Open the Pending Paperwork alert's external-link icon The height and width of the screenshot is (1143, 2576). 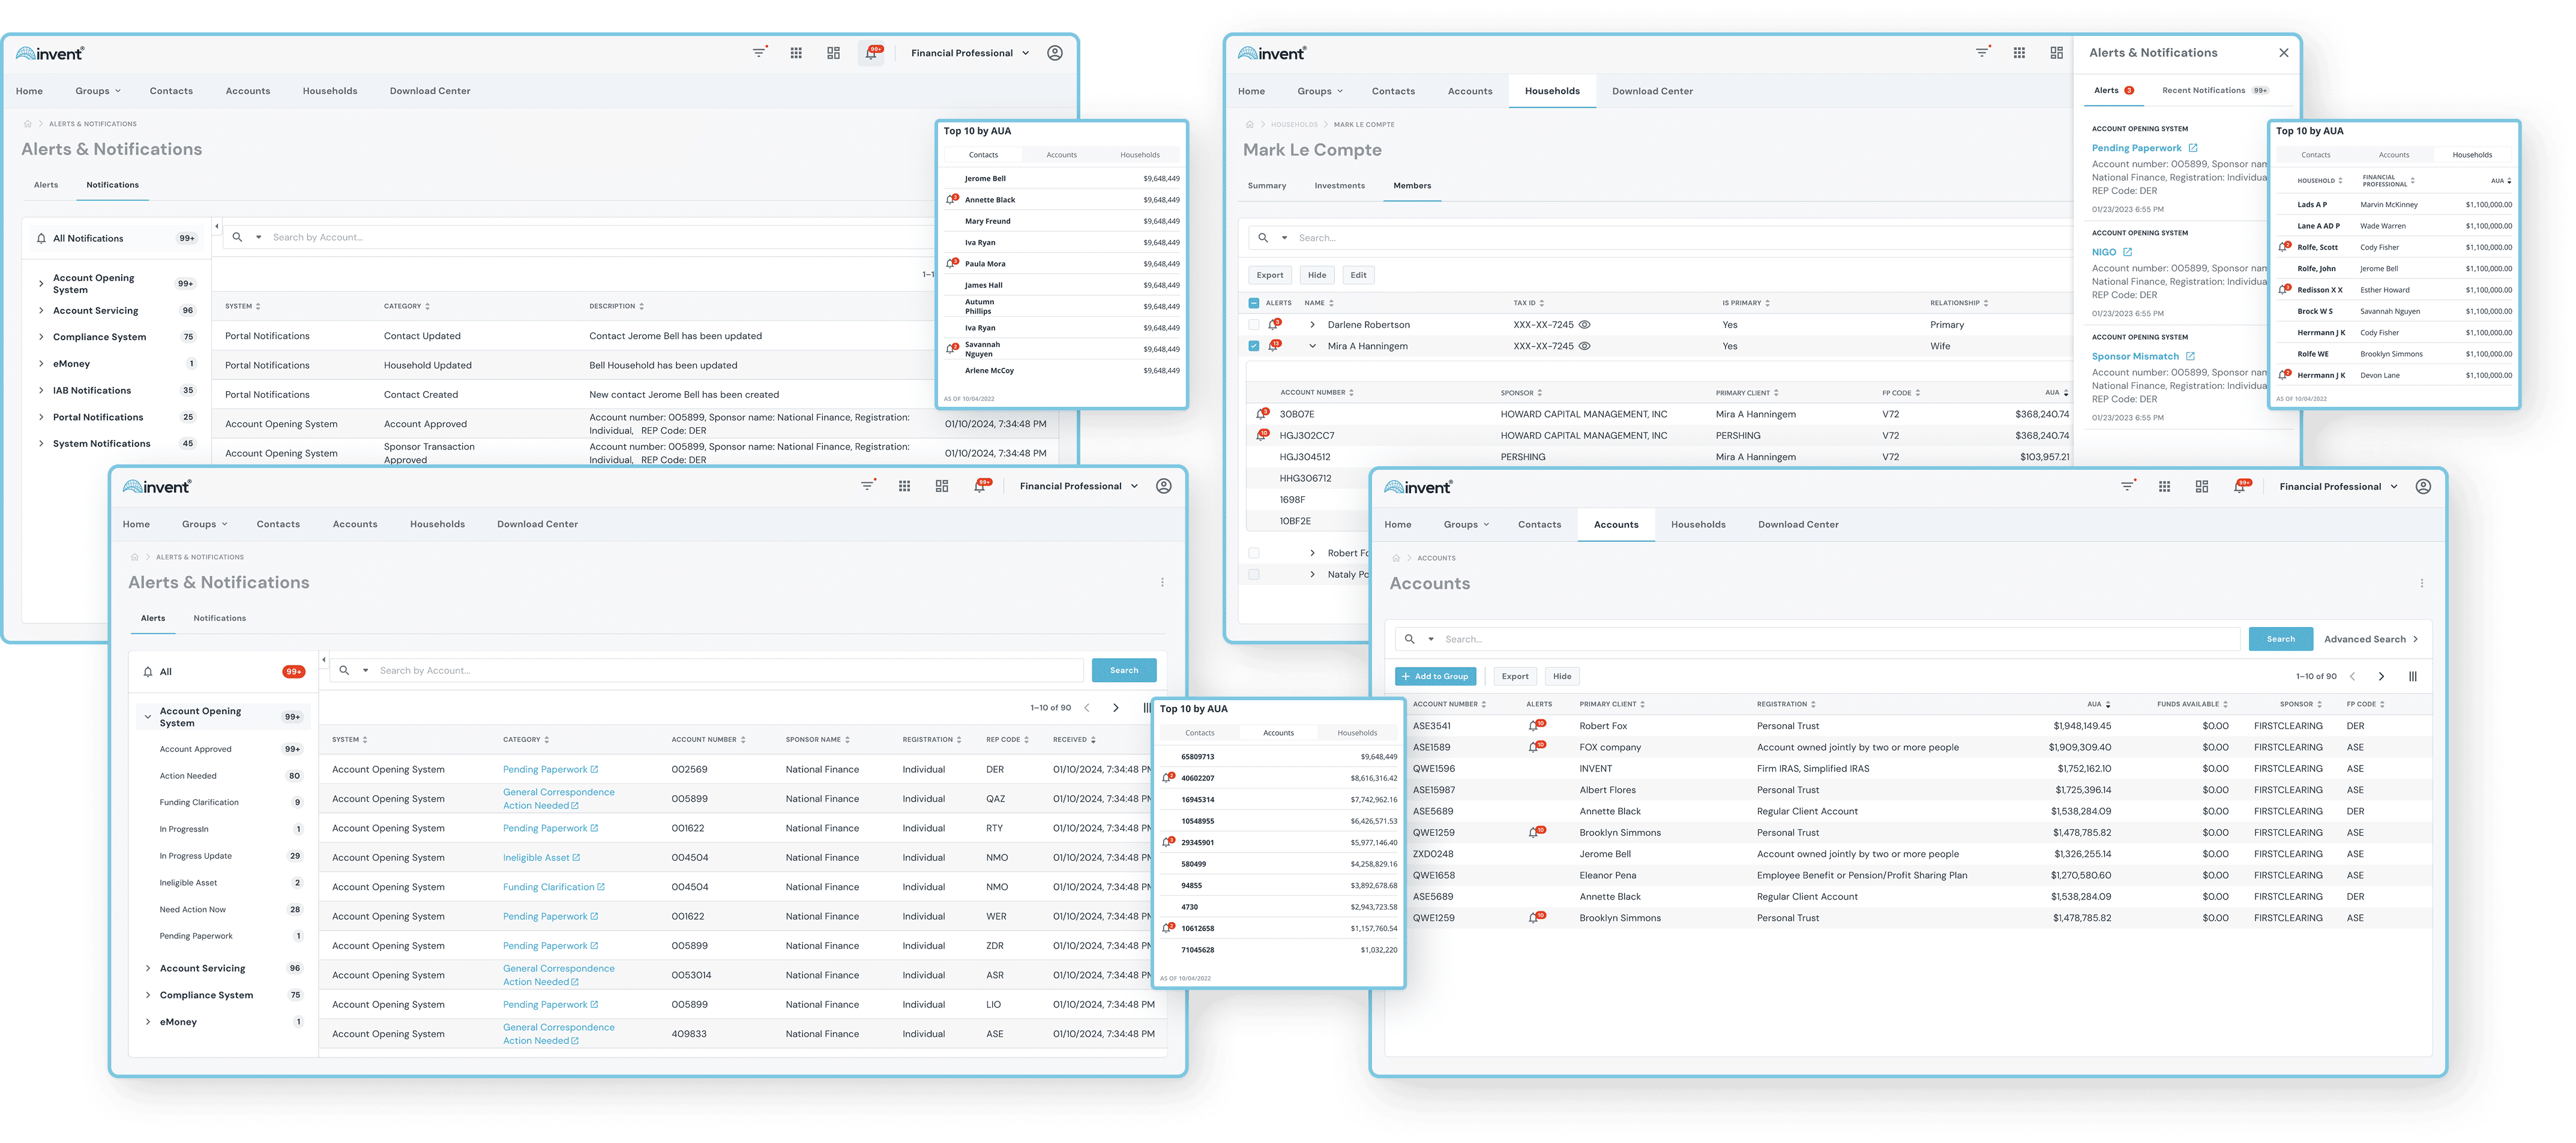click(2193, 148)
